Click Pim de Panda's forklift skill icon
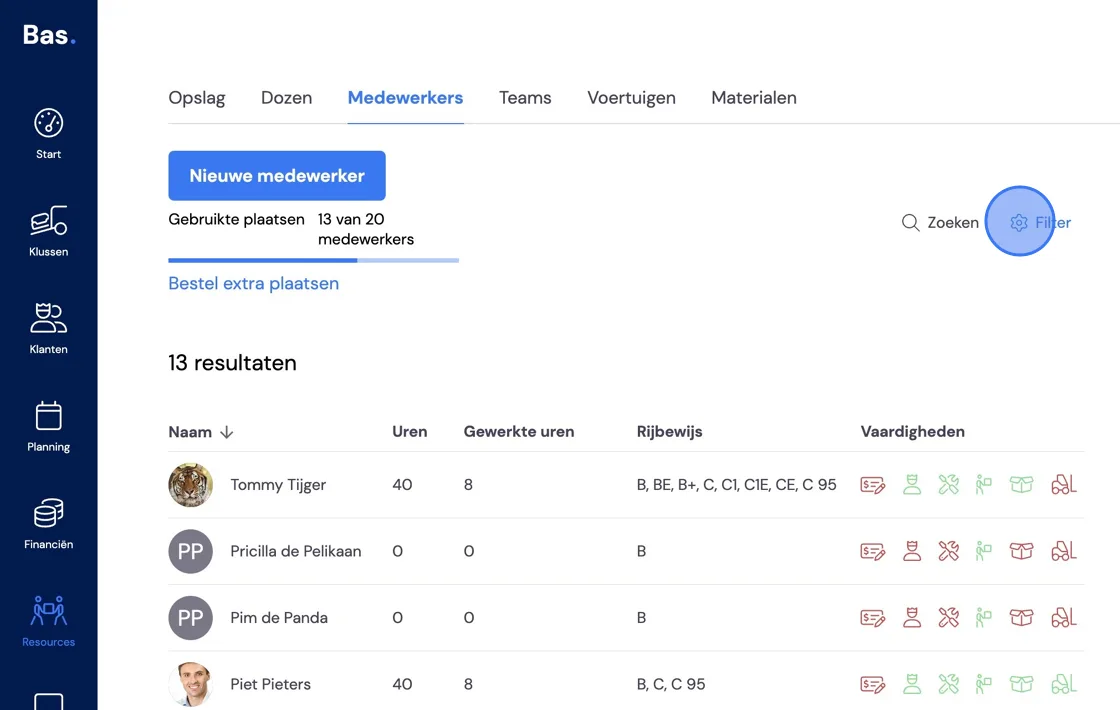 click(1064, 618)
